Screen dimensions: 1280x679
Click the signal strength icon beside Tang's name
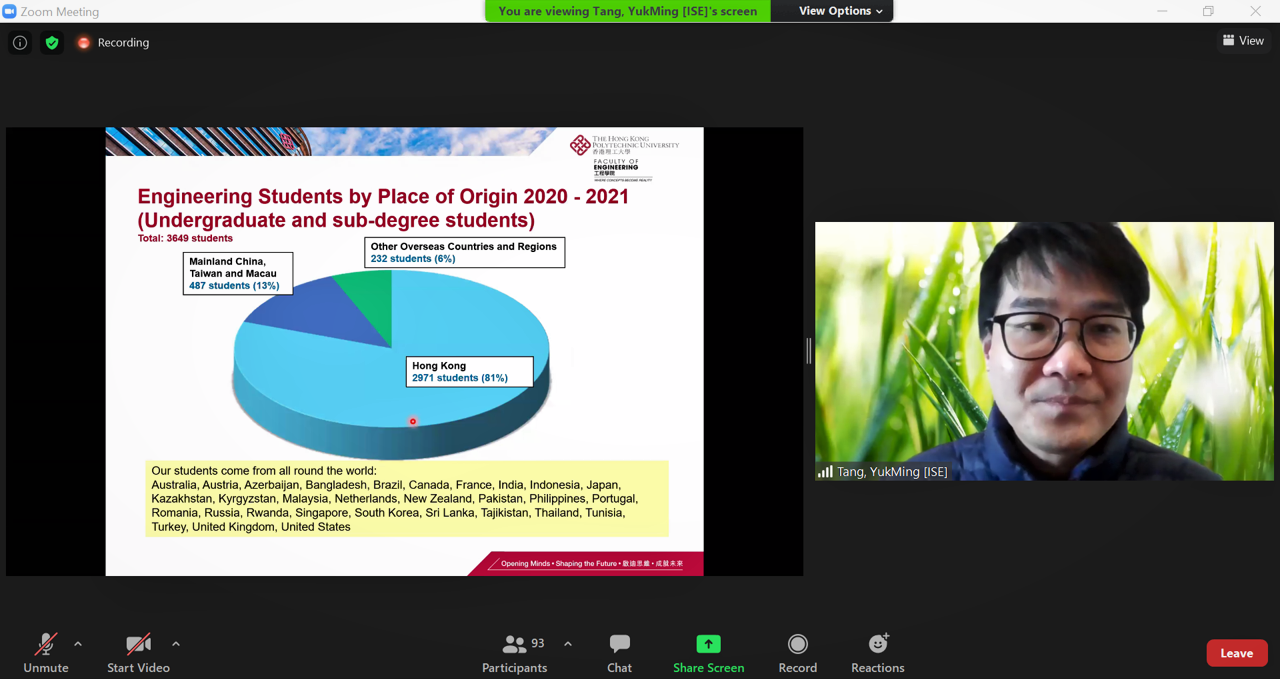tap(825, 472)
